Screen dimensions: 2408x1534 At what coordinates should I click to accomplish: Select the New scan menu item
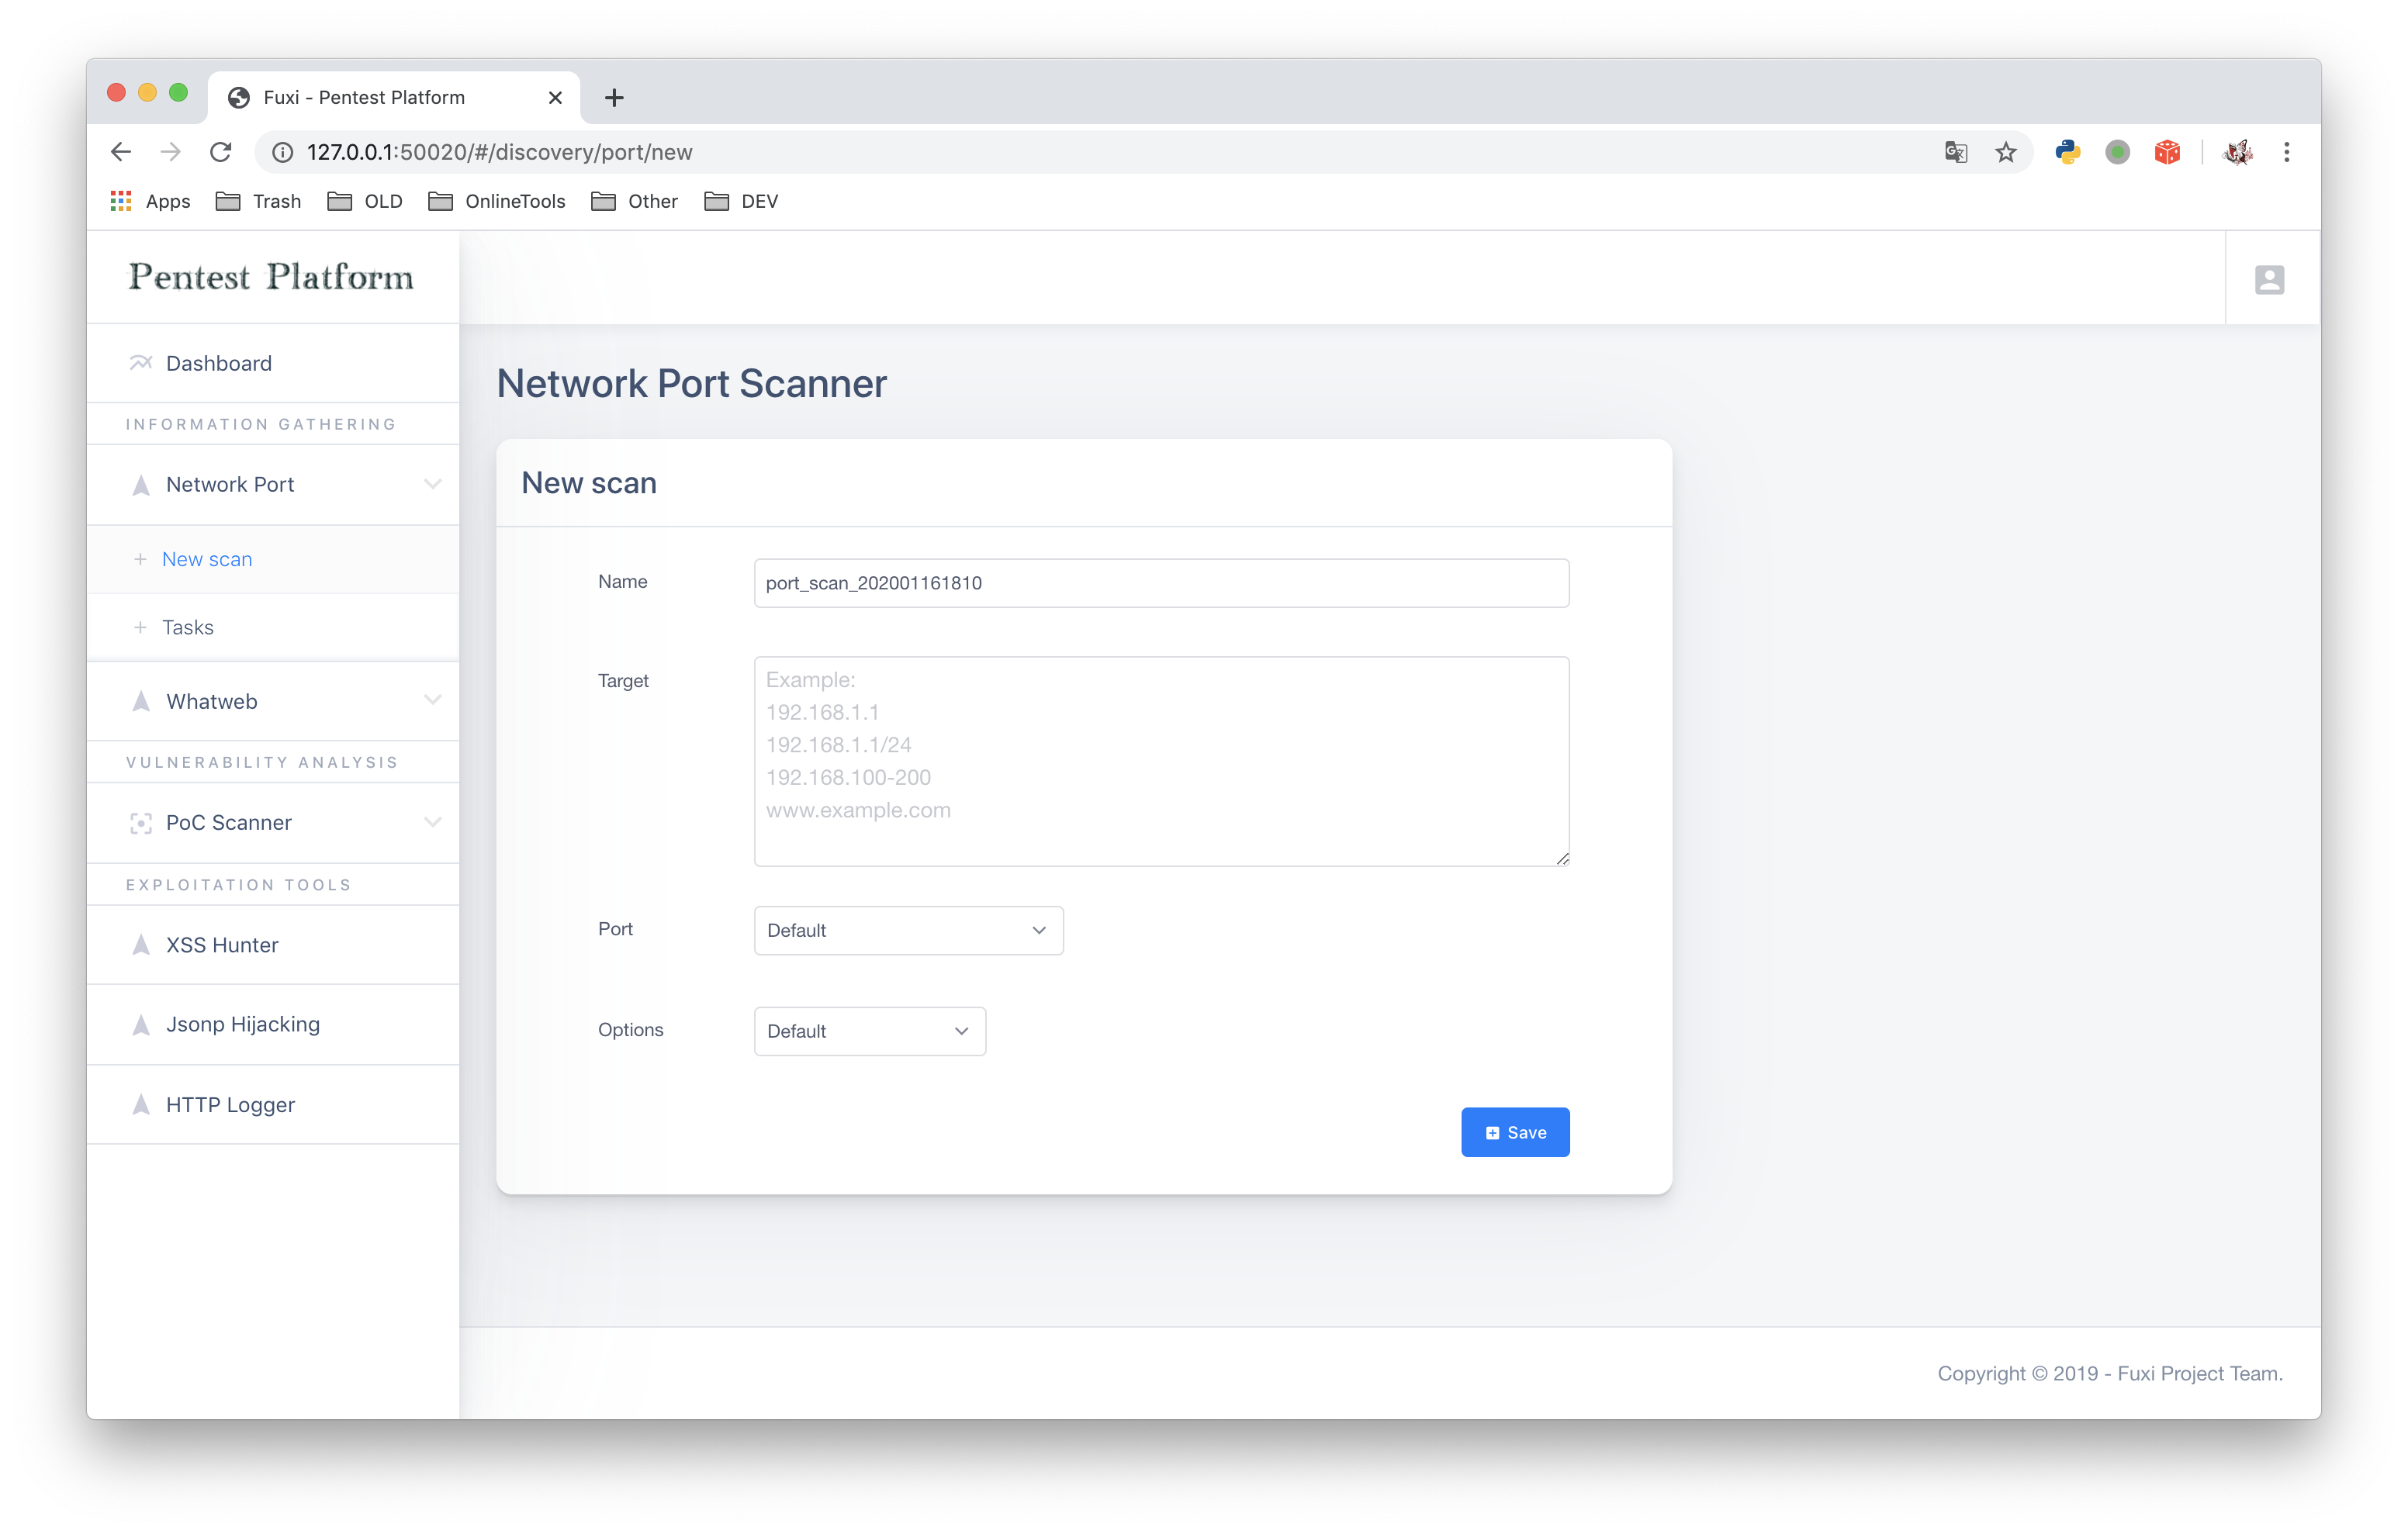point(206,558)
